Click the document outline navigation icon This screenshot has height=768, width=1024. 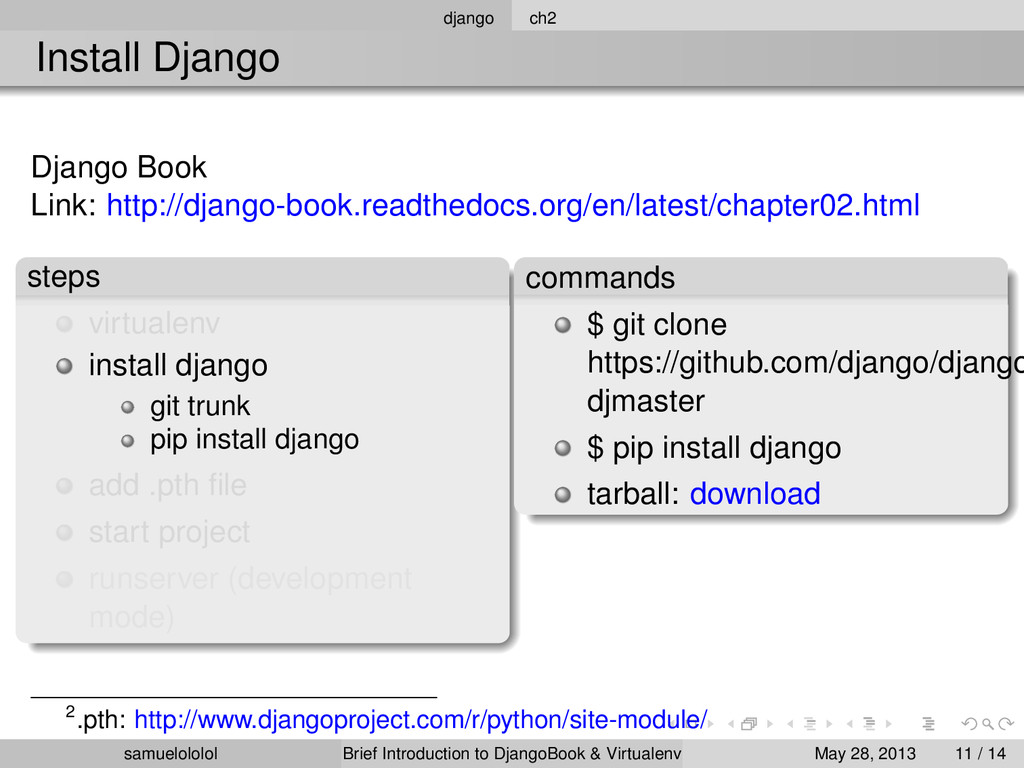[x=928, y=724]
